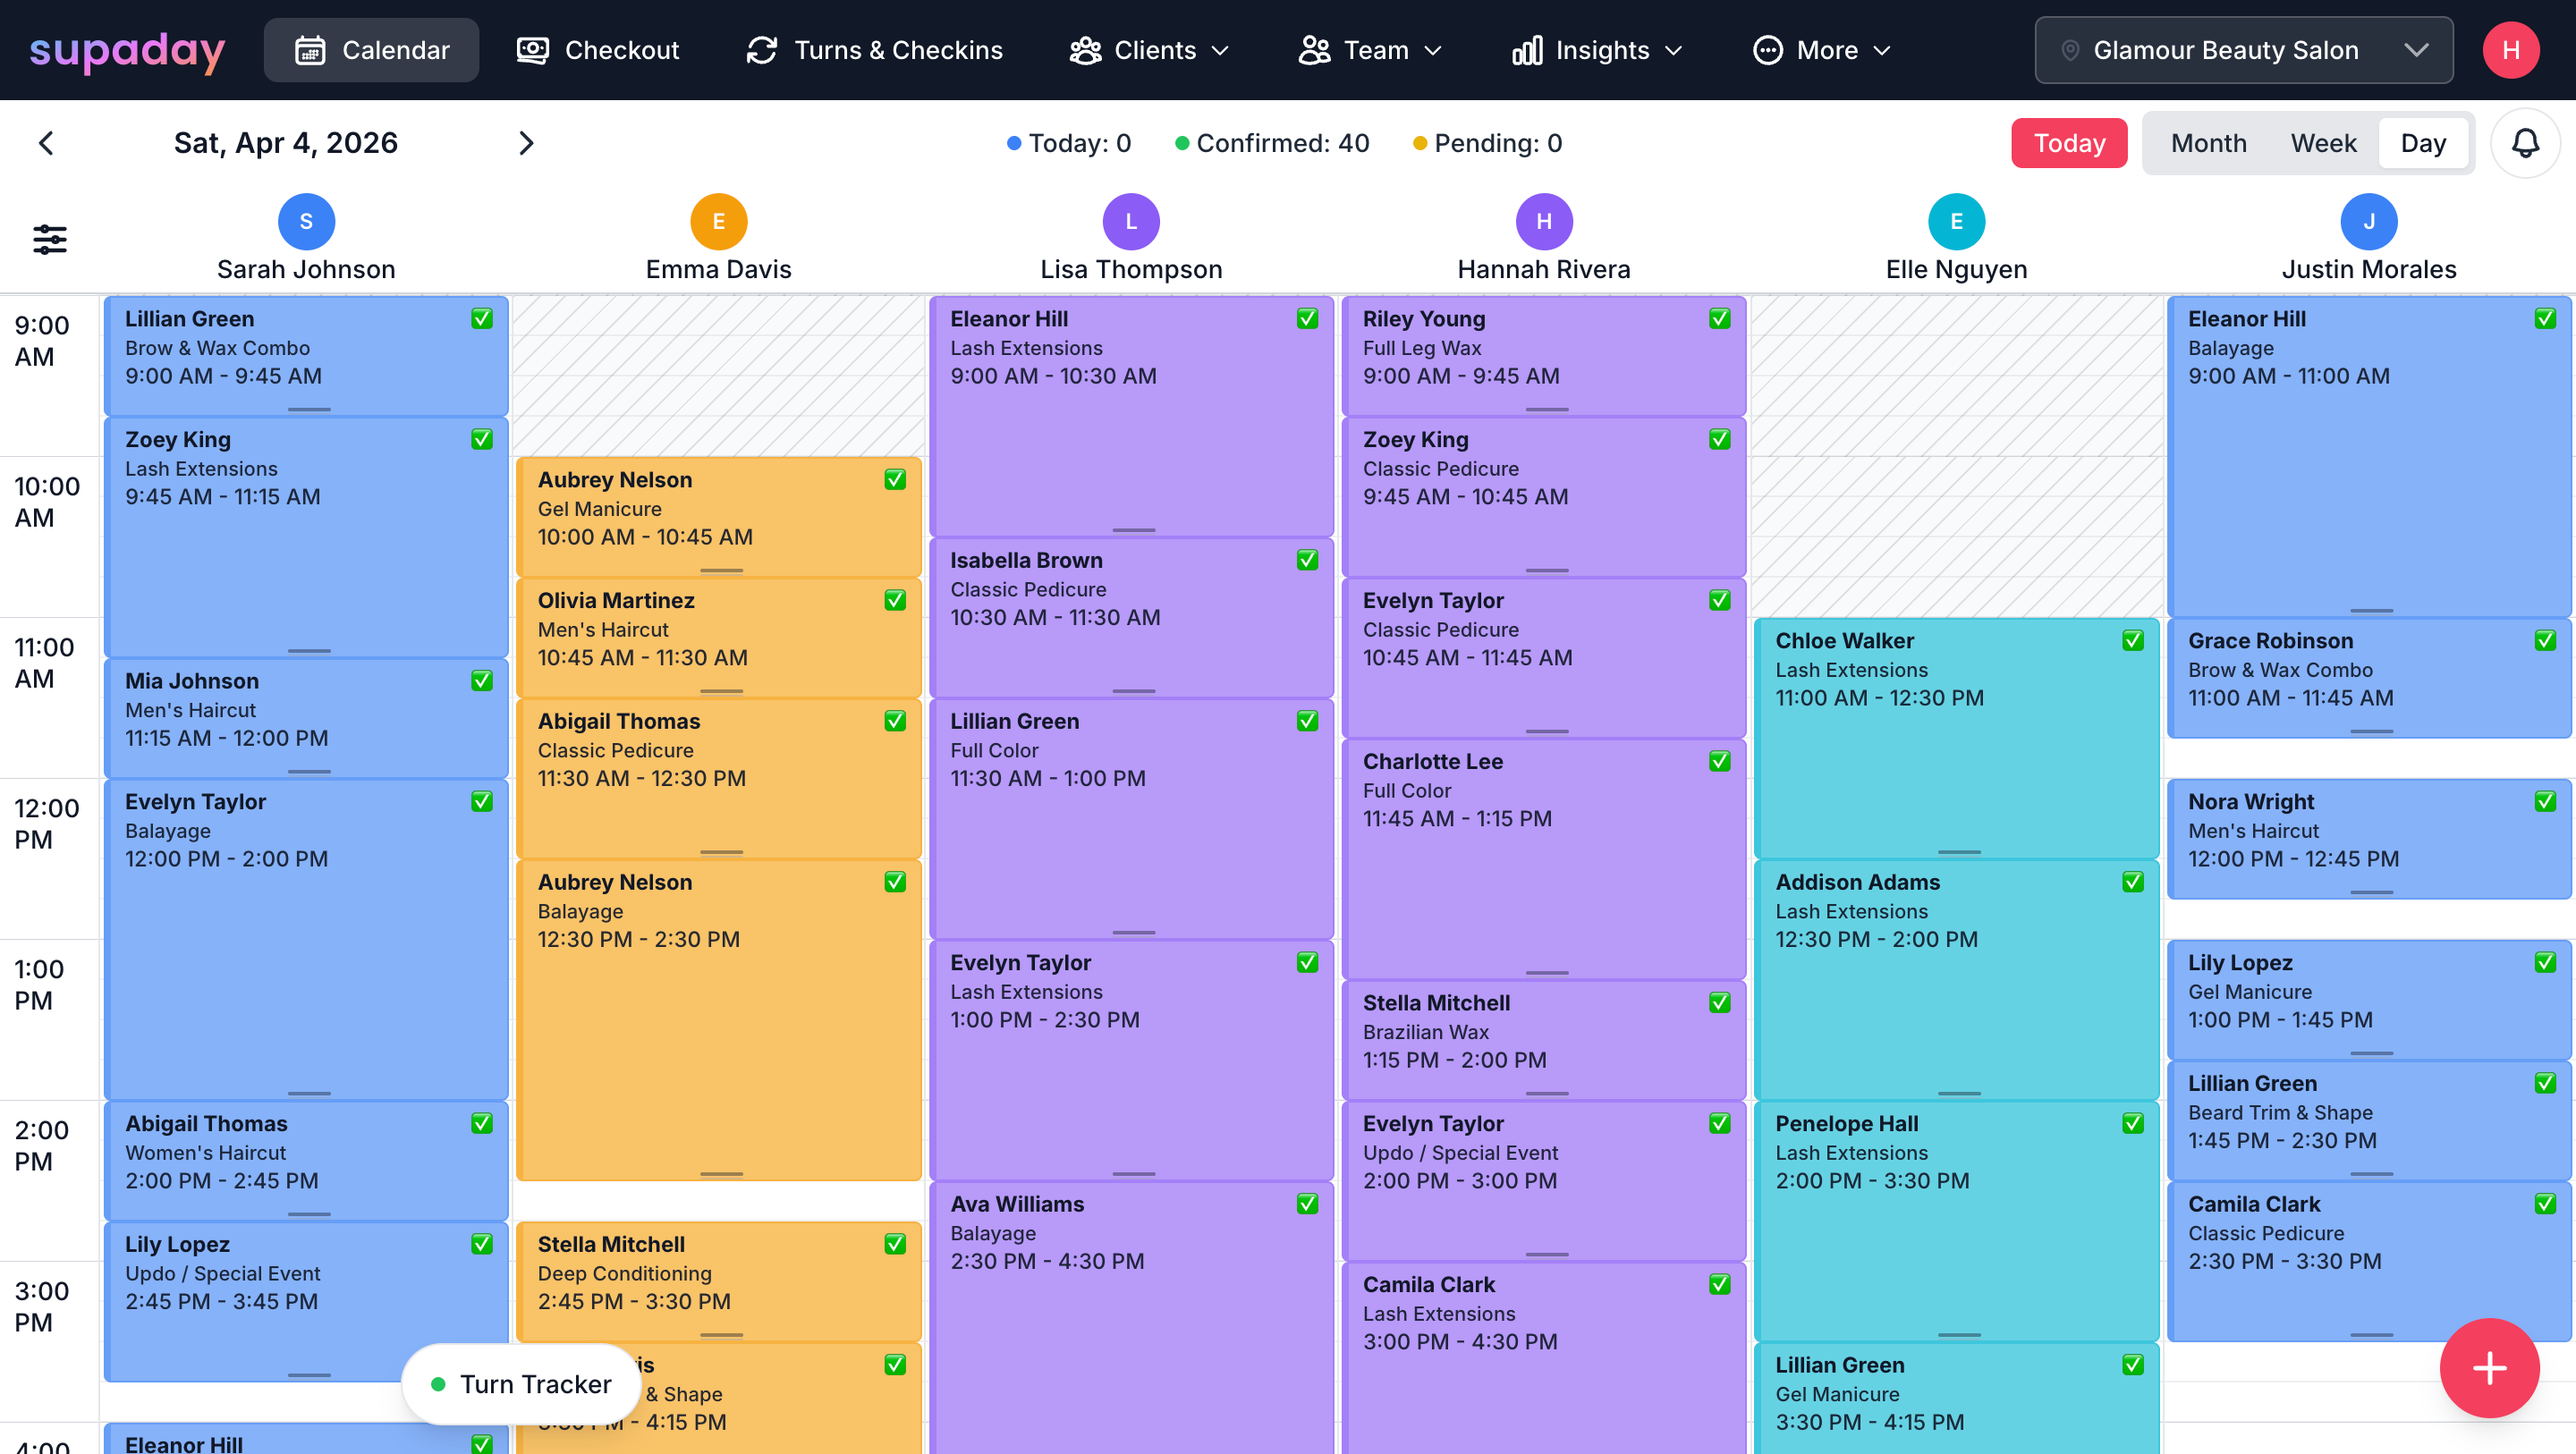Click the Today: 0 status indicator
This screenshot has width=2576, height=1454.
1068,143
